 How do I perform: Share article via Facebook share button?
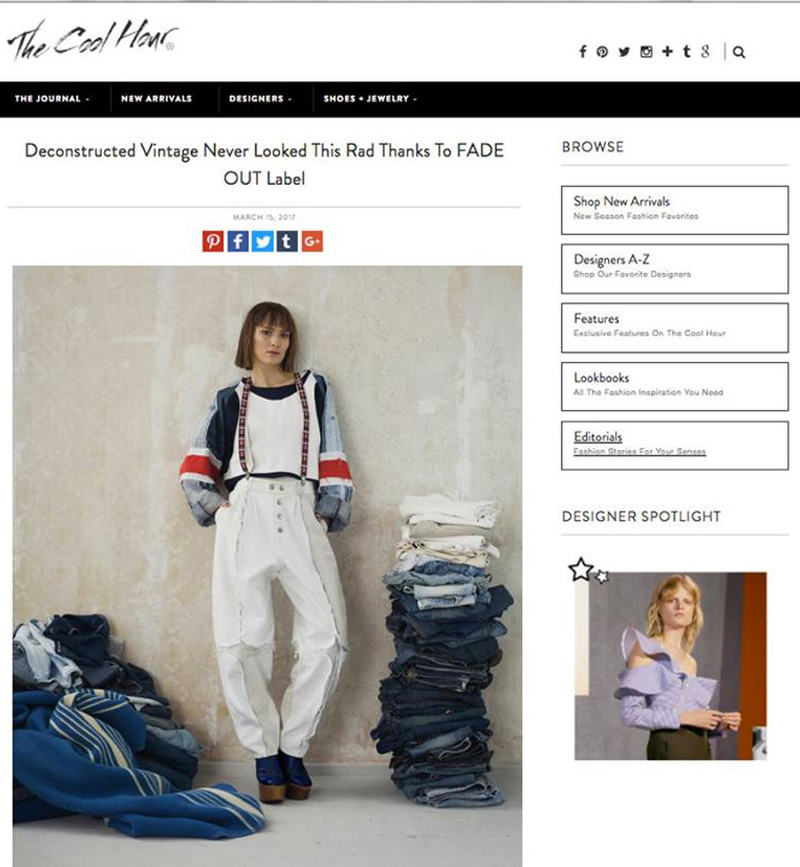[238, 241]
